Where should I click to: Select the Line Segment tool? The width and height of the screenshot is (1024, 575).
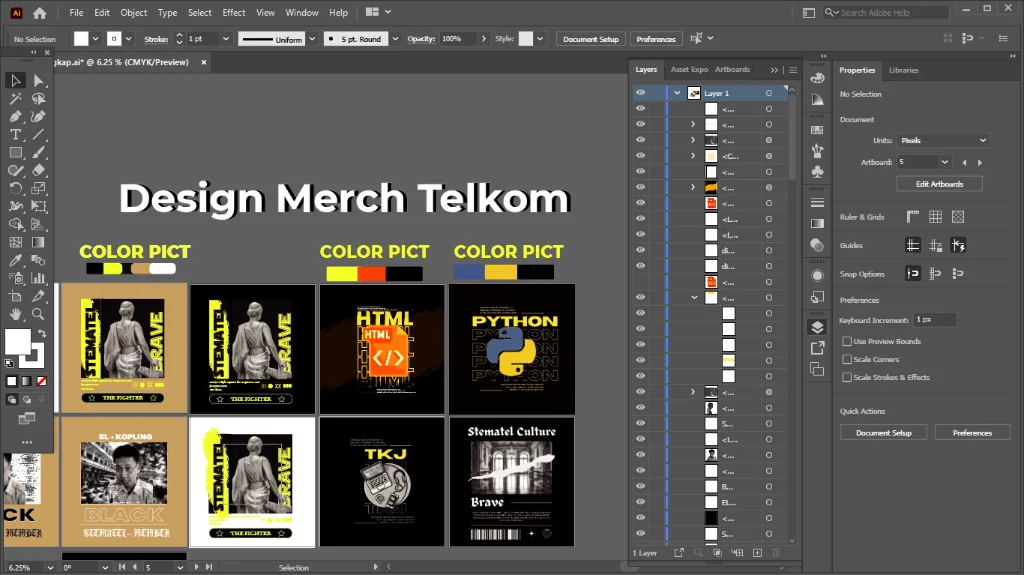[x=39, y=135]
